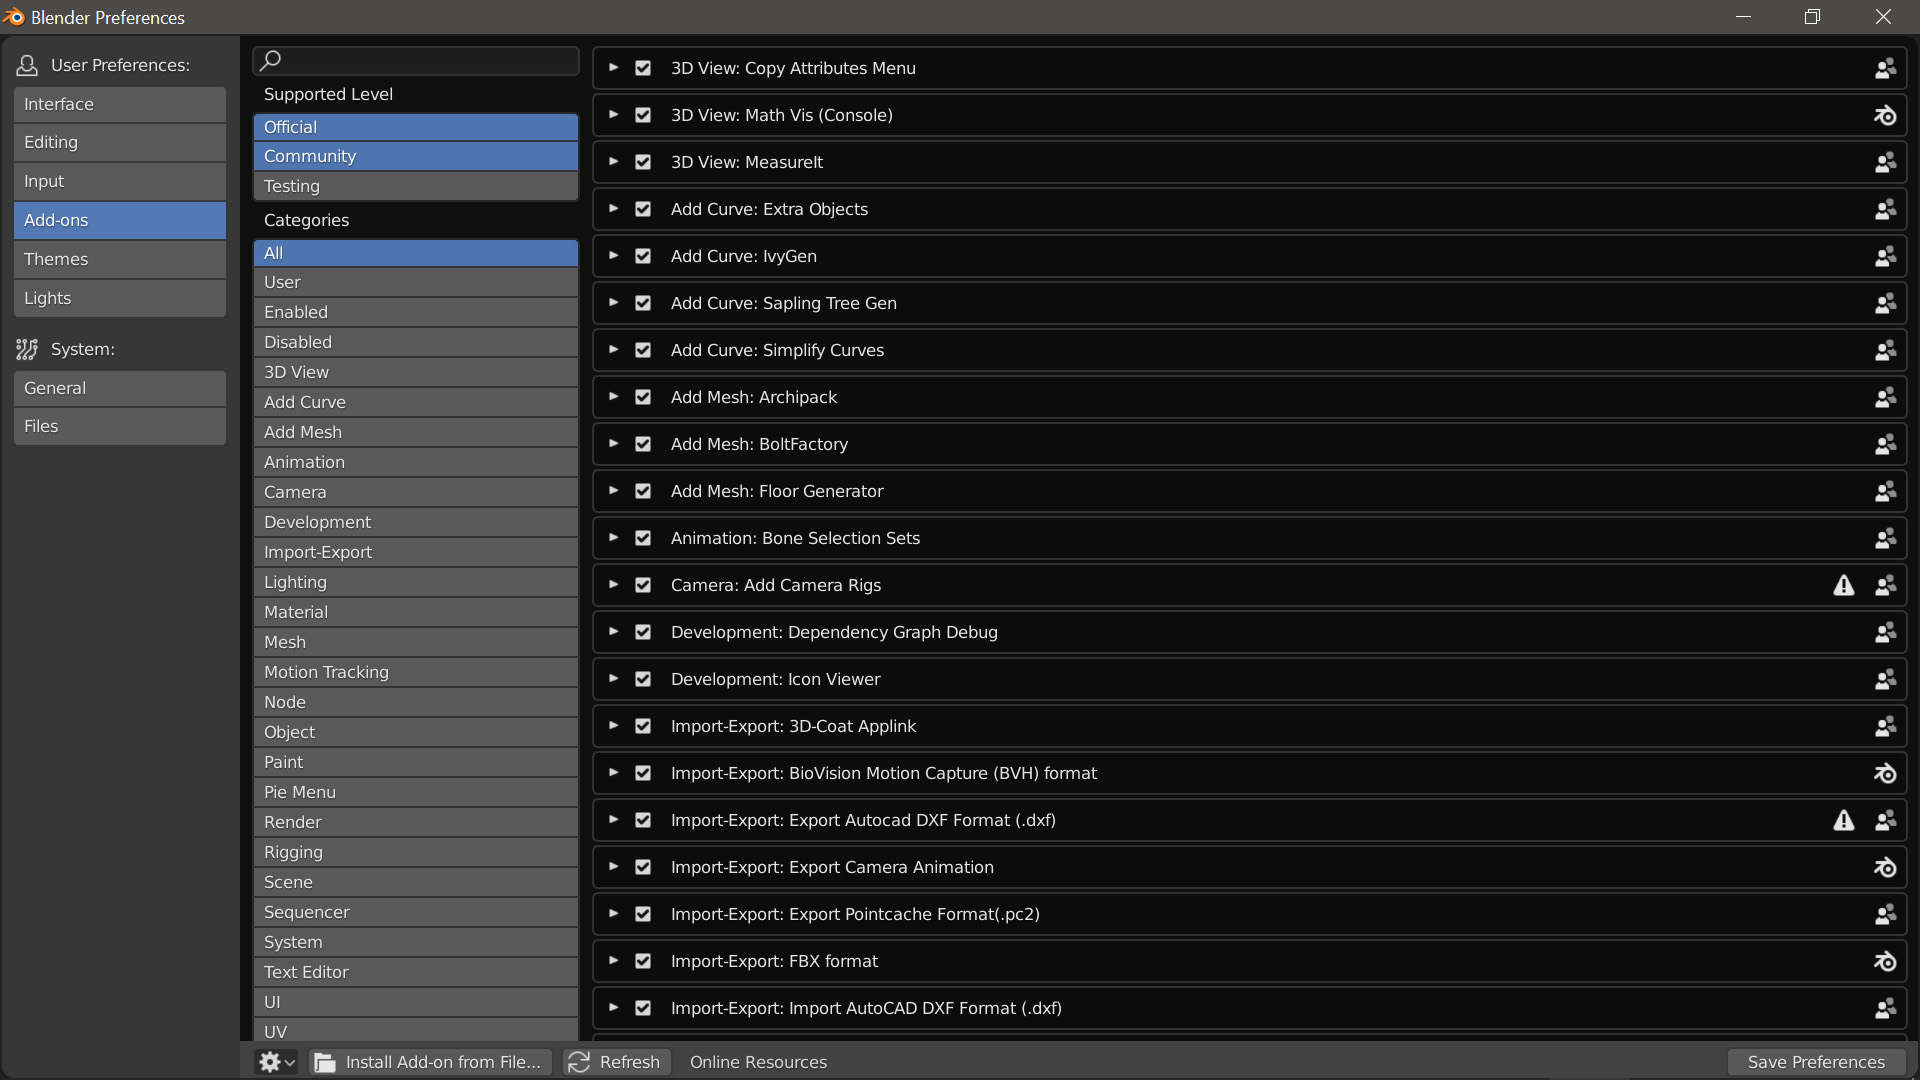Open the Lights preferences tab
Viewport: 1920px width, 1080px height.
click(120, 298)
